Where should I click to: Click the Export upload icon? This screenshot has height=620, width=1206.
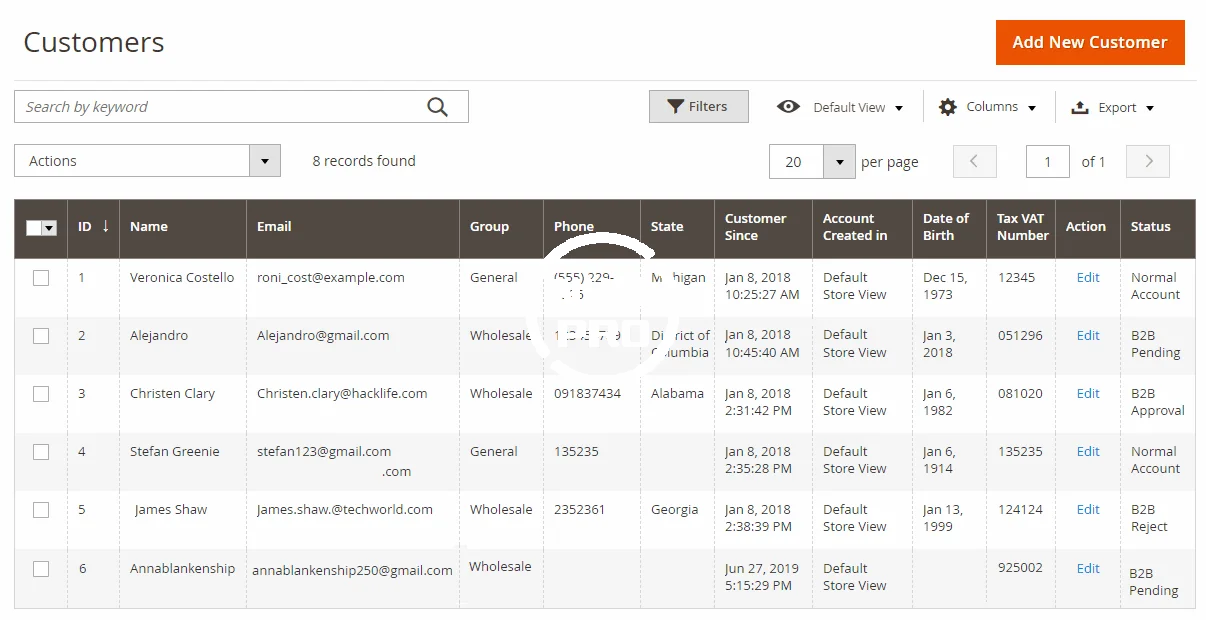tap(1080, 107)
